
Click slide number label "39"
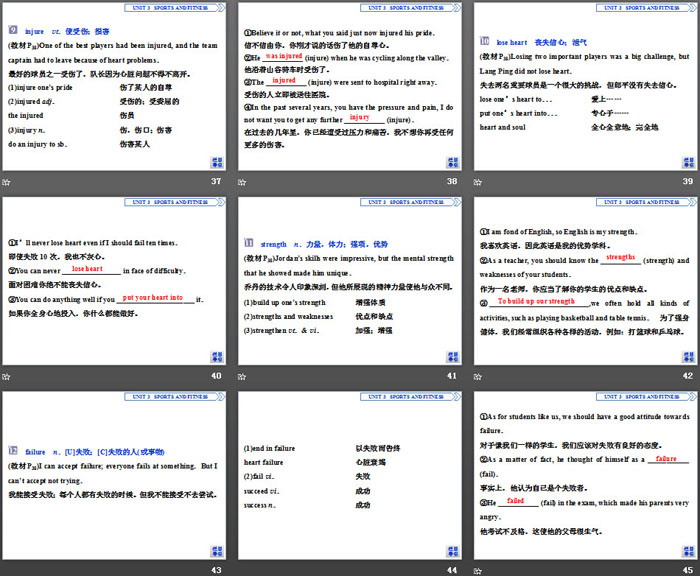[x=688, y=181]
